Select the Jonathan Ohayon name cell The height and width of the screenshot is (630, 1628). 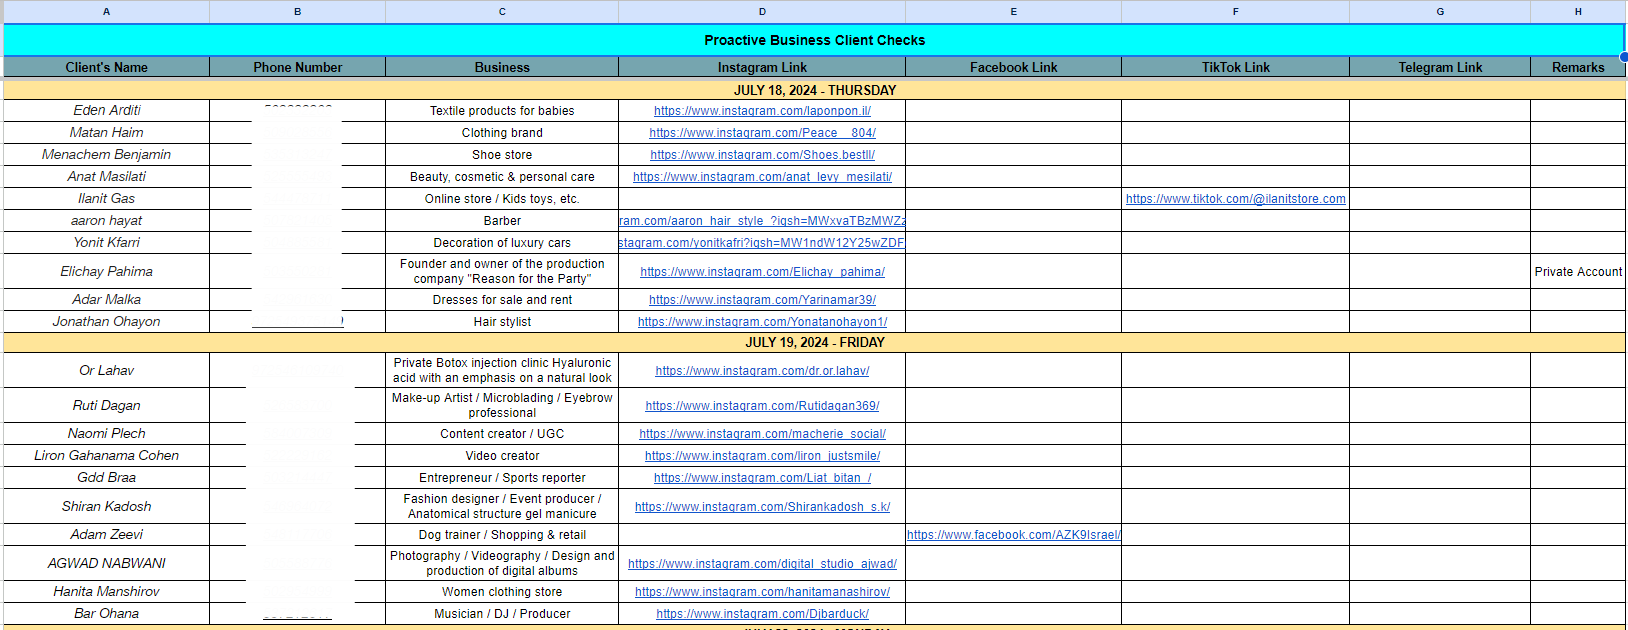(x=107, y=321)
